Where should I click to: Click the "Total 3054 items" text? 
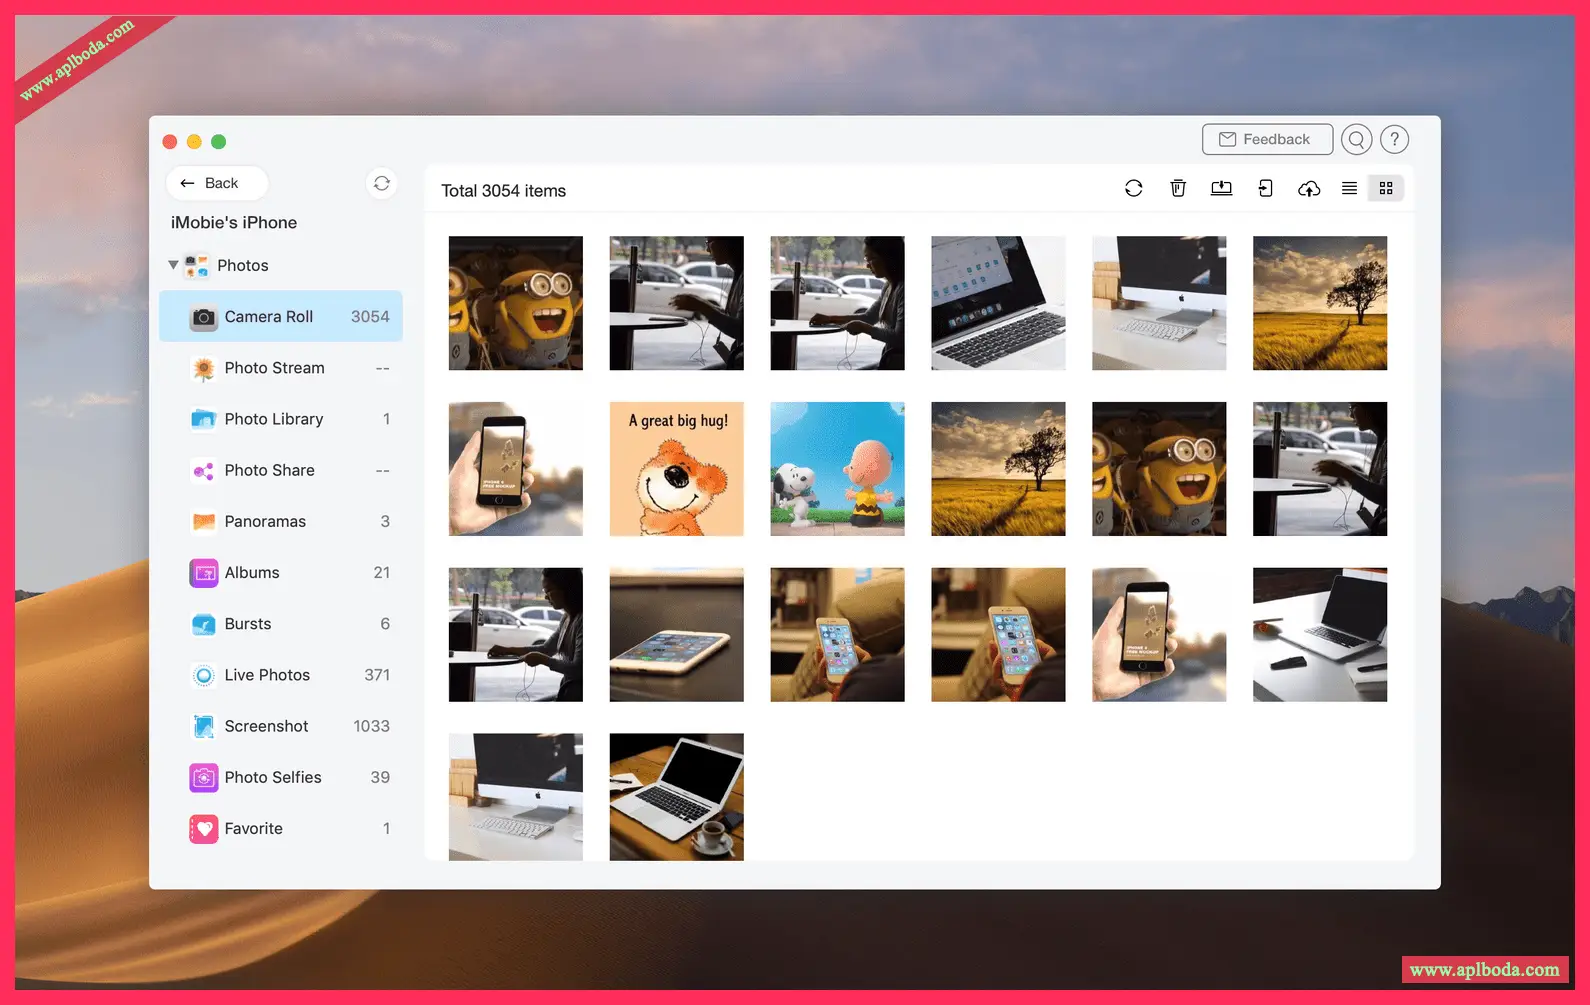click(504, 191)
